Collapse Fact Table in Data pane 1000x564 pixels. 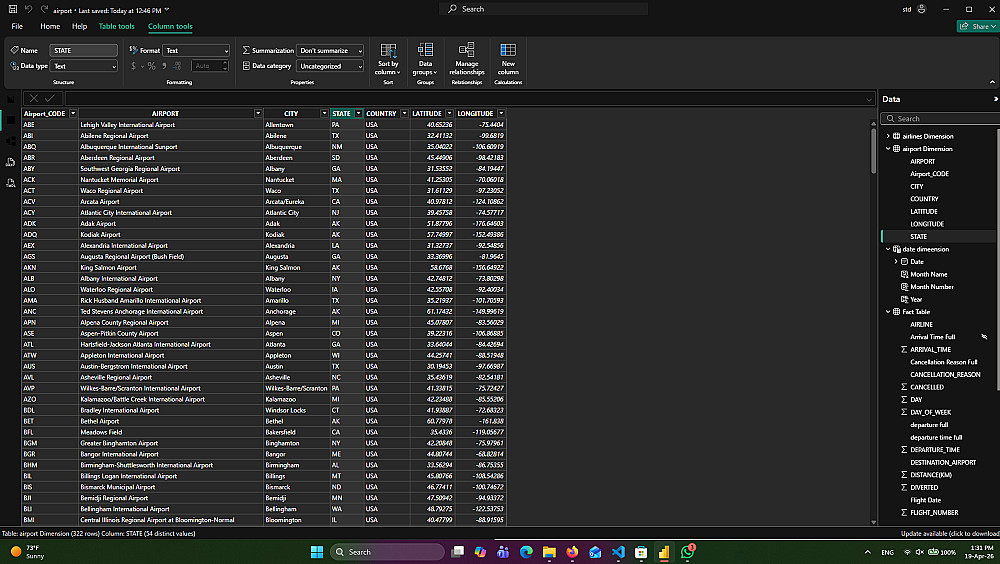[888, 312]
